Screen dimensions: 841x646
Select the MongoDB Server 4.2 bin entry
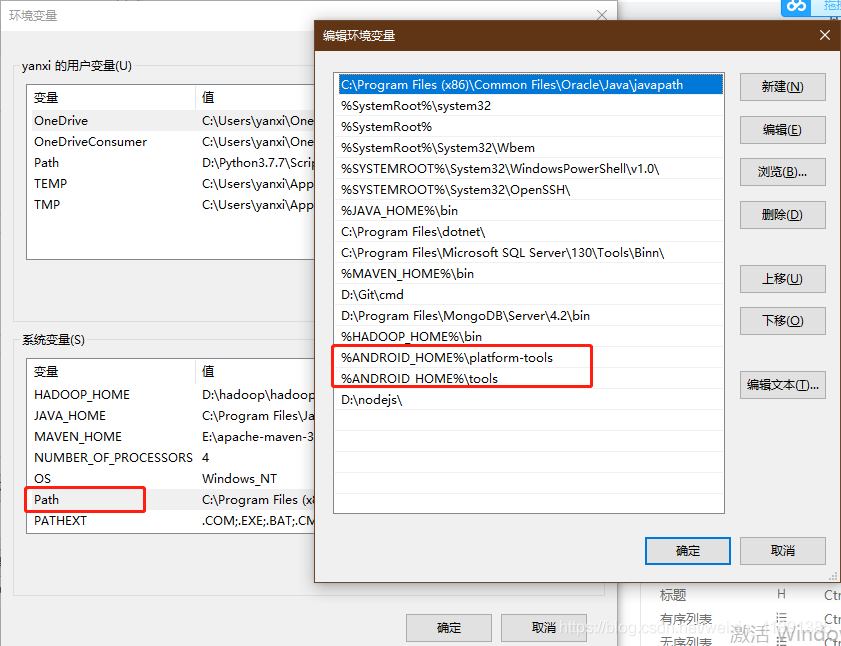[x=529, y=315]
